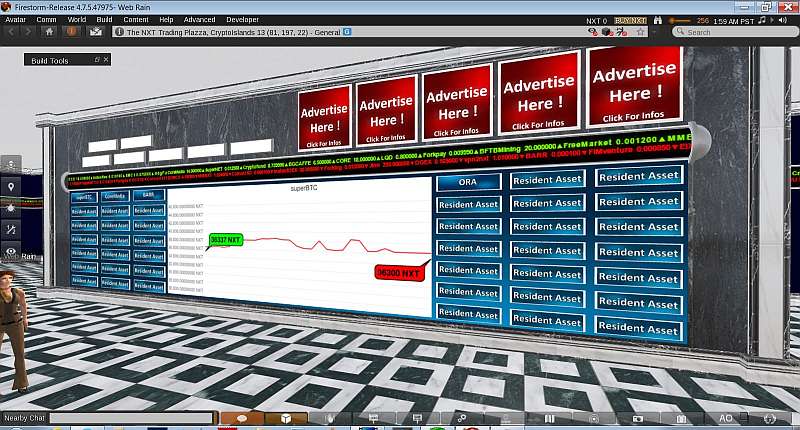This screenshot has height=430, width=800.
Task: Open the Avatar menu
Action: pos(15,20)
